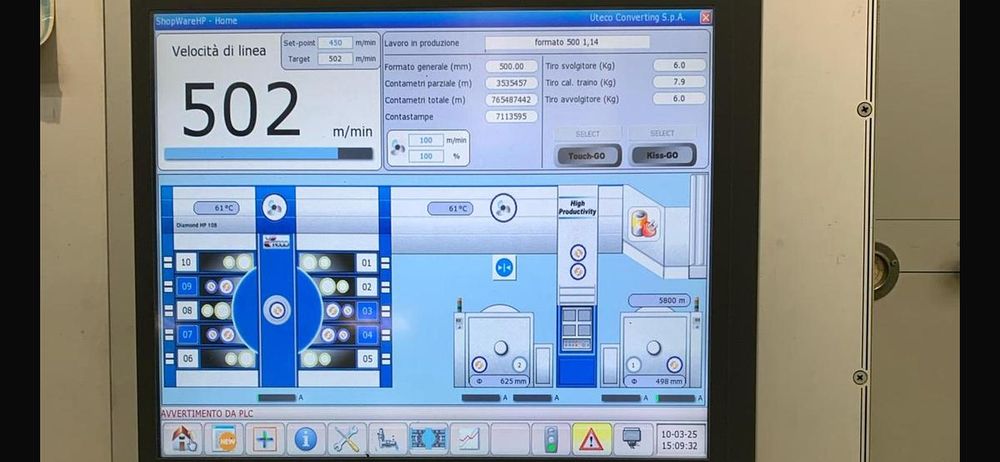Viewport: 1000px width, 462px height.
Task: Click the dryer fan icon beside High Productivity
Action: pyautogui.click(x=504, y=208)
